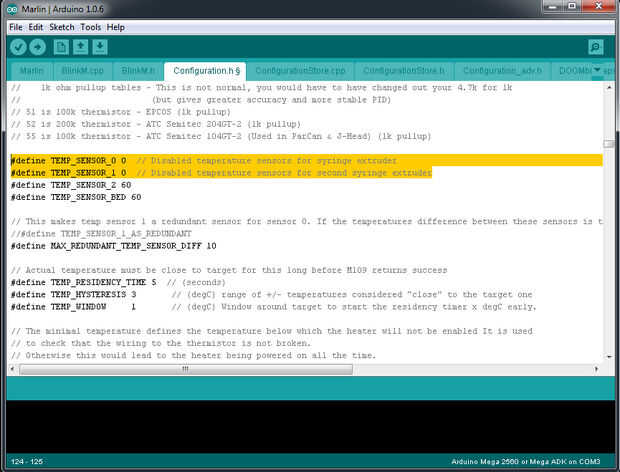Viewport: 620px width, 472px height.
Task: Click comment '55 is 100k thermistor' line
Action: (x=221, y=136)
